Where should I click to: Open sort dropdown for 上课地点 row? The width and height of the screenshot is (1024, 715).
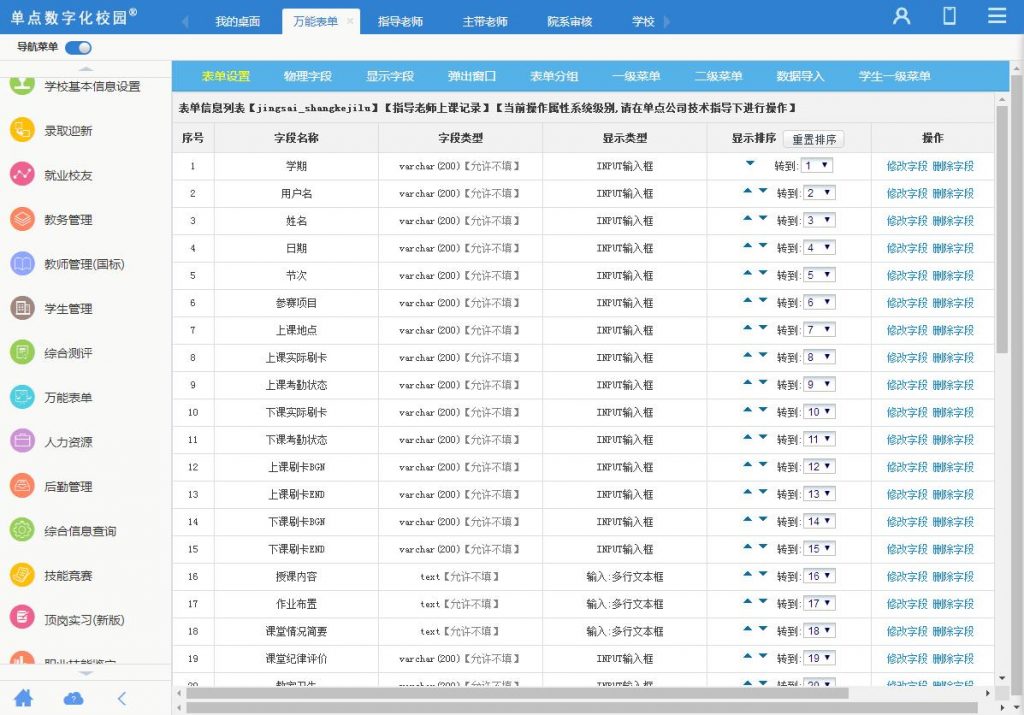tap(819, 330)
